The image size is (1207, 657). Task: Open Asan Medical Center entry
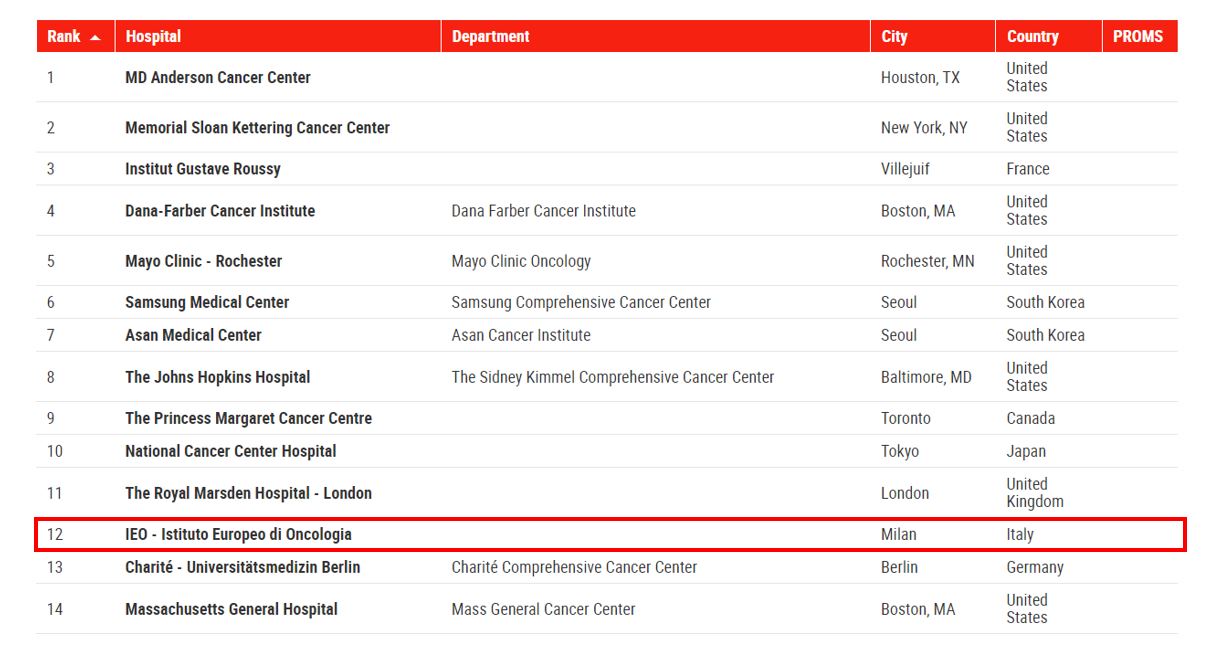(193, 335)
